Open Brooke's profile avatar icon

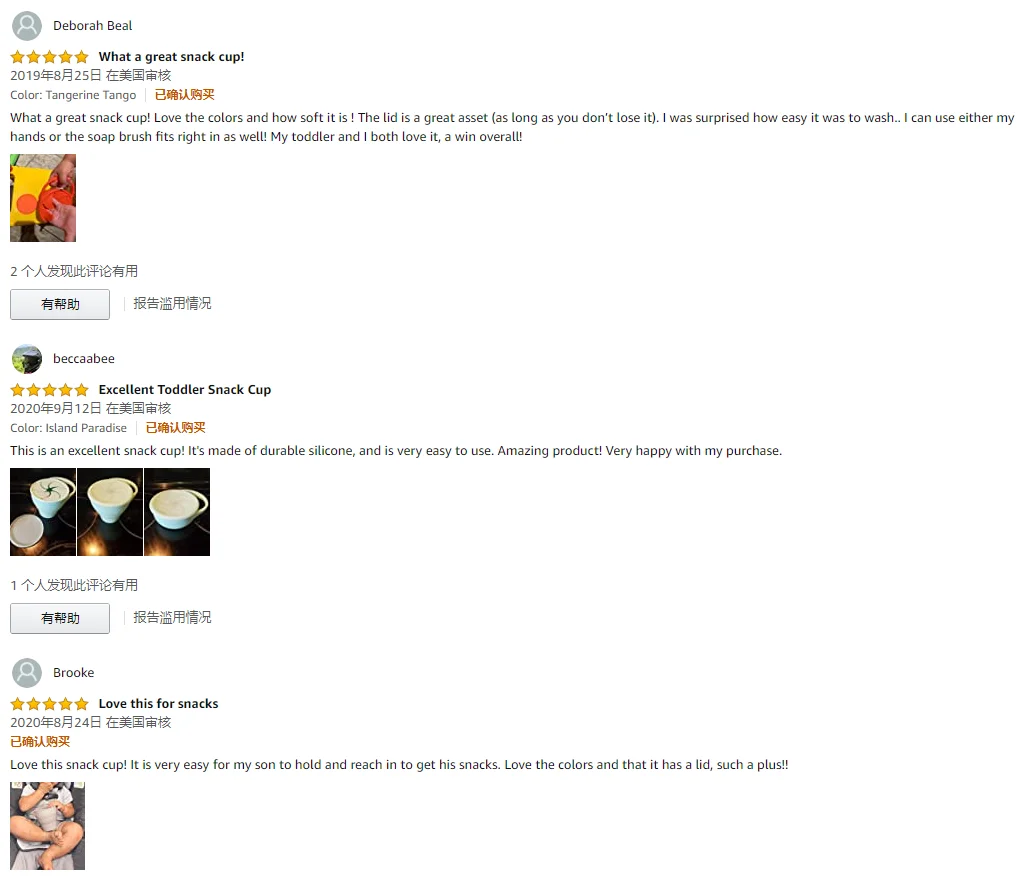pos(27,673)
